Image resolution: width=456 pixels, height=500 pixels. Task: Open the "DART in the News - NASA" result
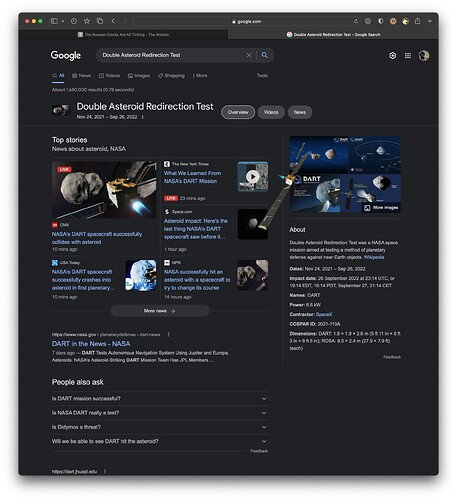[x=91, y=344]
